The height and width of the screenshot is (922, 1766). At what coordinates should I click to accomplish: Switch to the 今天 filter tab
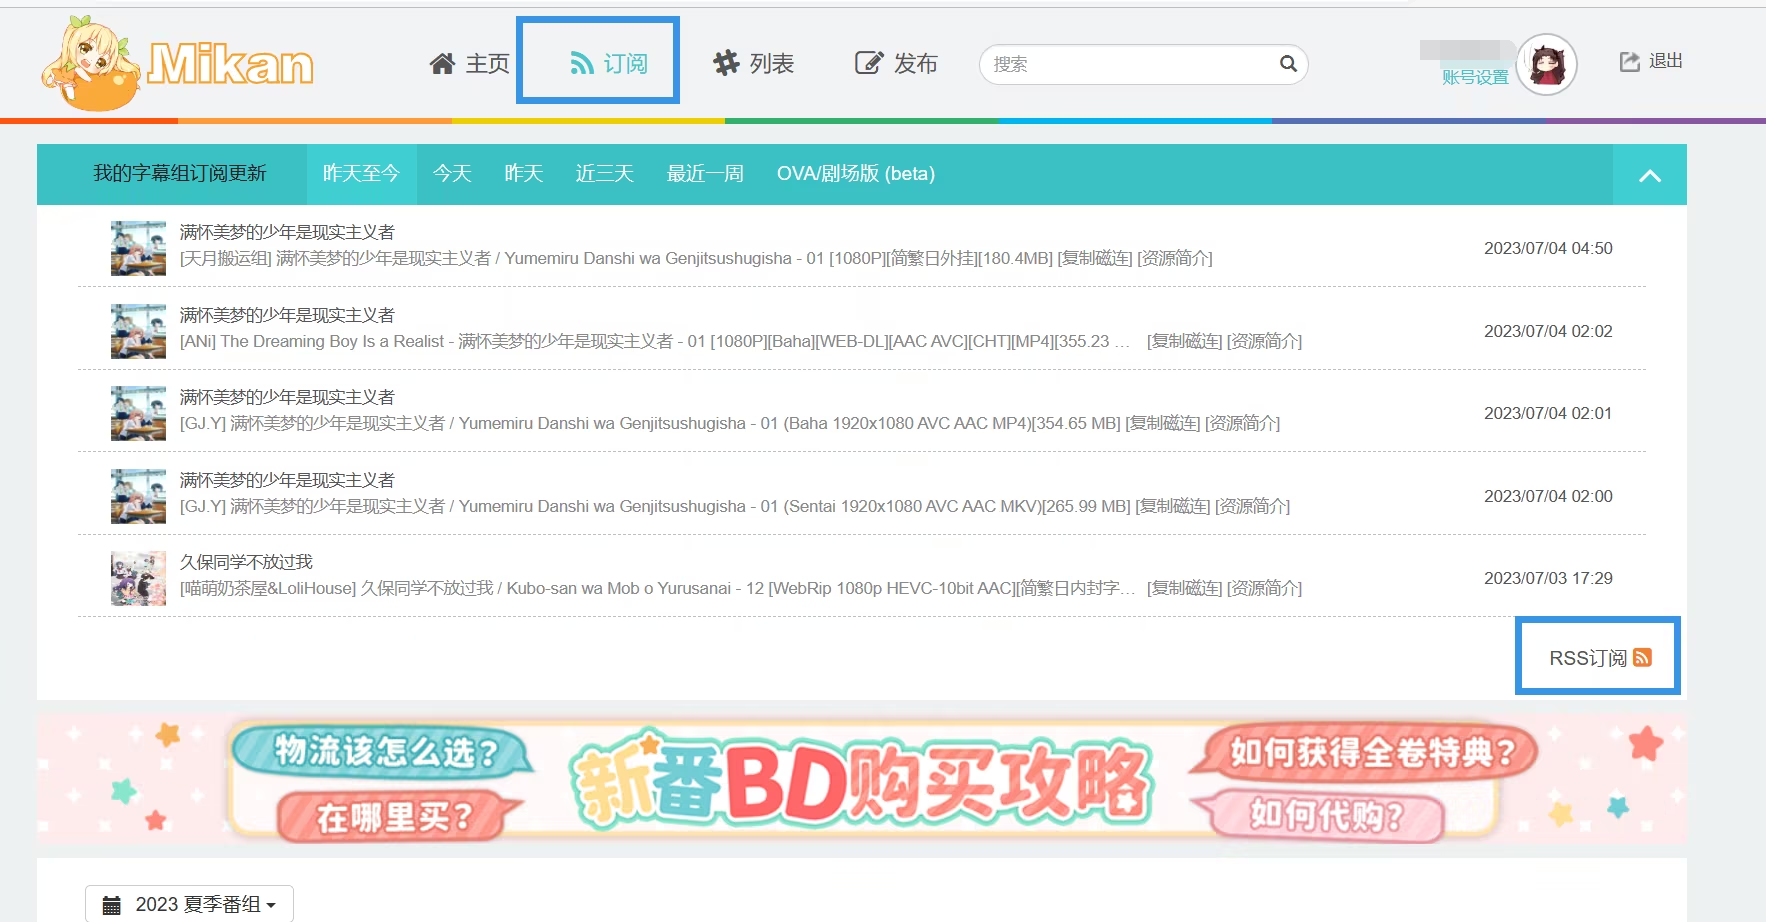[x=451, y=173]
